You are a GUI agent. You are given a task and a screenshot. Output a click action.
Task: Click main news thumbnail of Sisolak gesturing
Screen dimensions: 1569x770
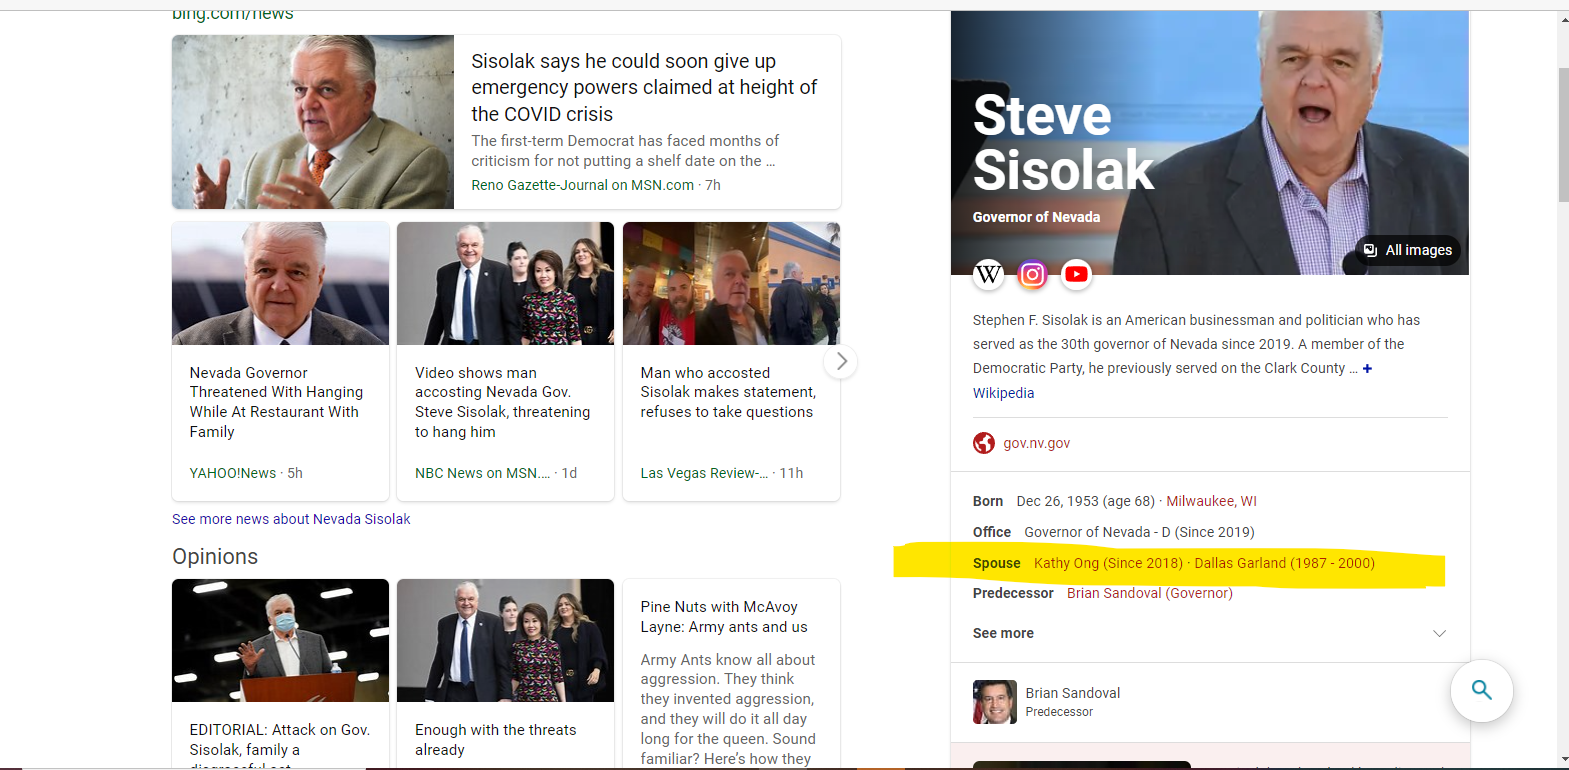pyautogui.click(x=313, y=122)
